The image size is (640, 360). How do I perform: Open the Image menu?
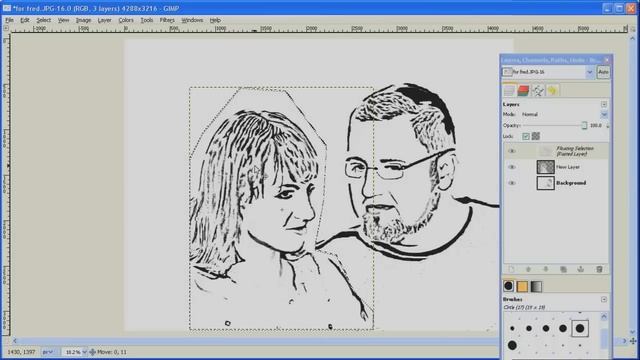tap(83, 20)
